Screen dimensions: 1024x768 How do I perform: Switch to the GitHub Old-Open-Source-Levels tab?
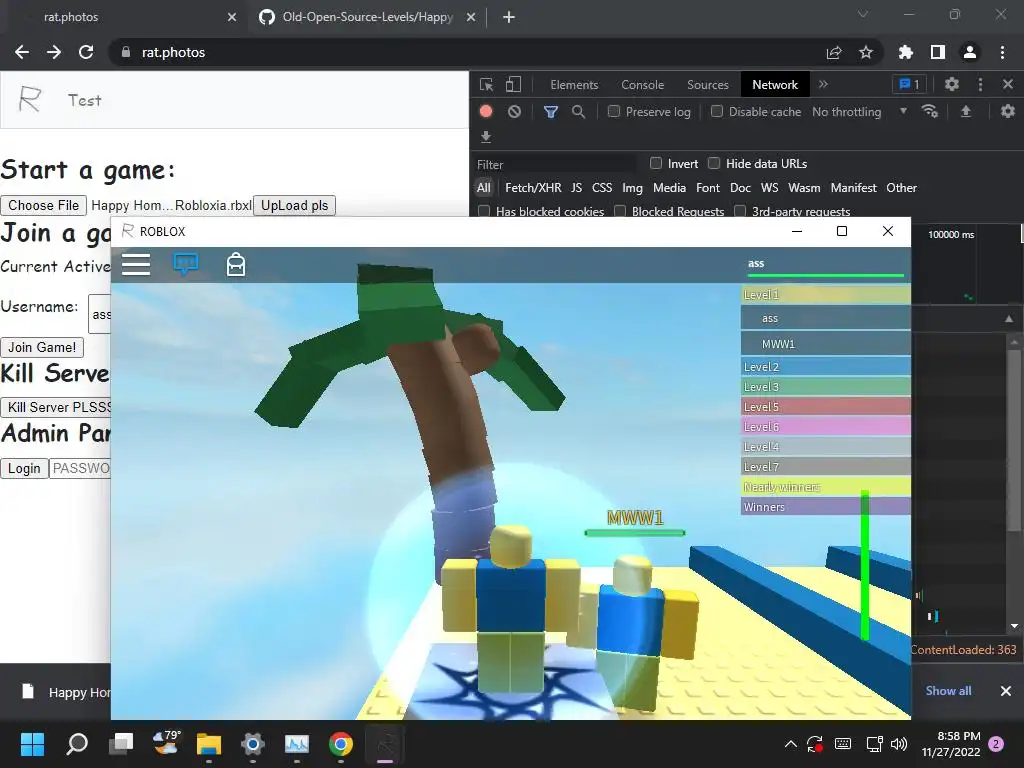[x=366, y=17]
